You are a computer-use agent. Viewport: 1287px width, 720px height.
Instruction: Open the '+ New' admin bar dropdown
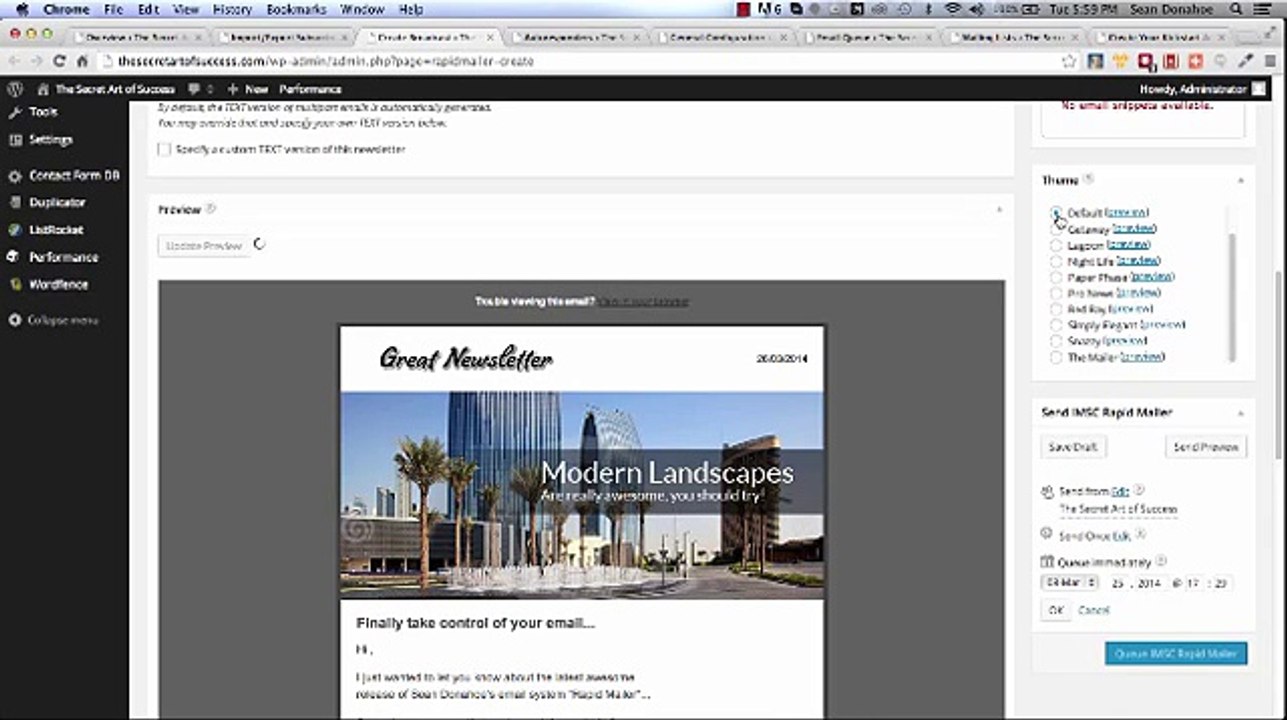click(x=248, y=89)
